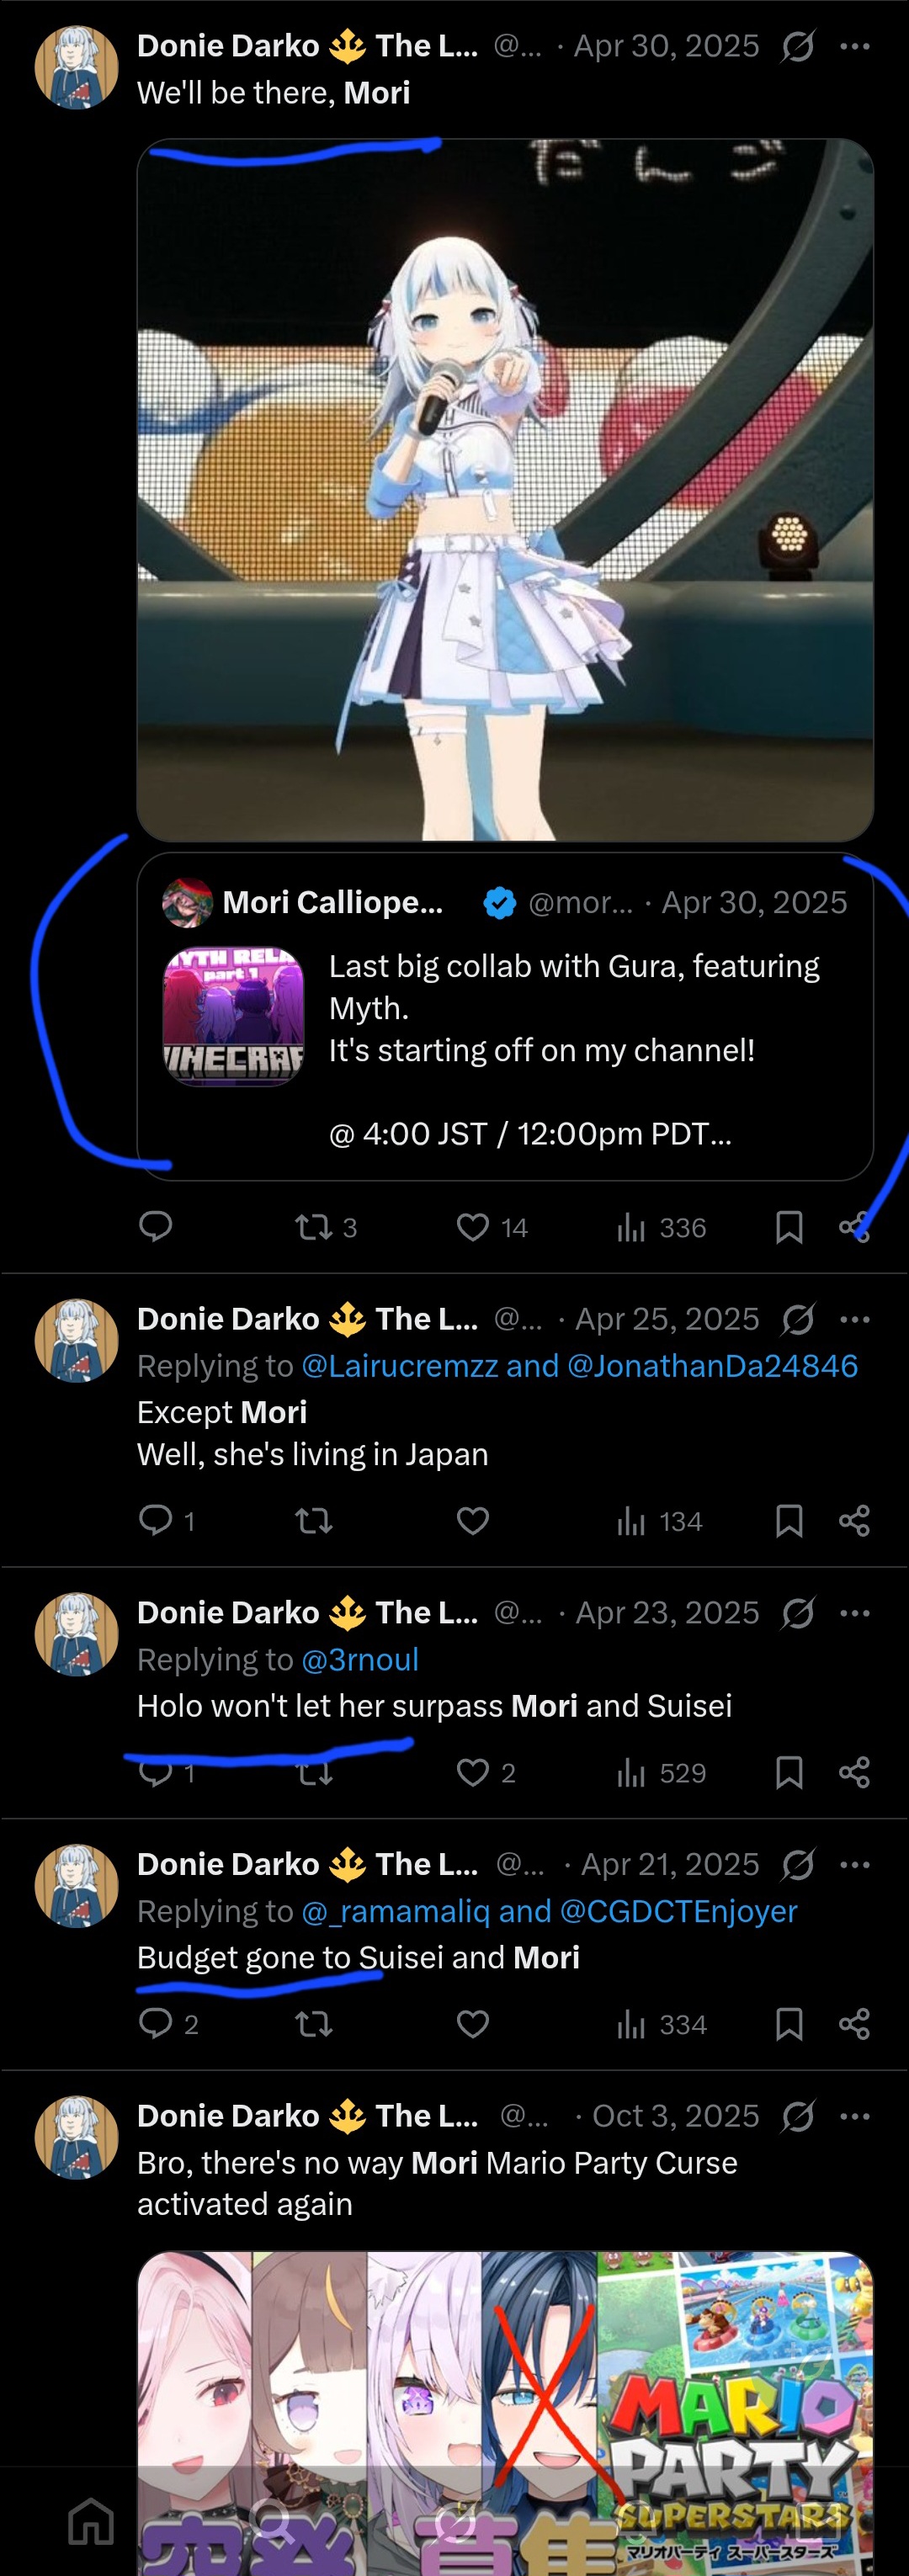Reply to the "We'll be there, Mori" post

pyautogui.click(x=156, y=1226)
